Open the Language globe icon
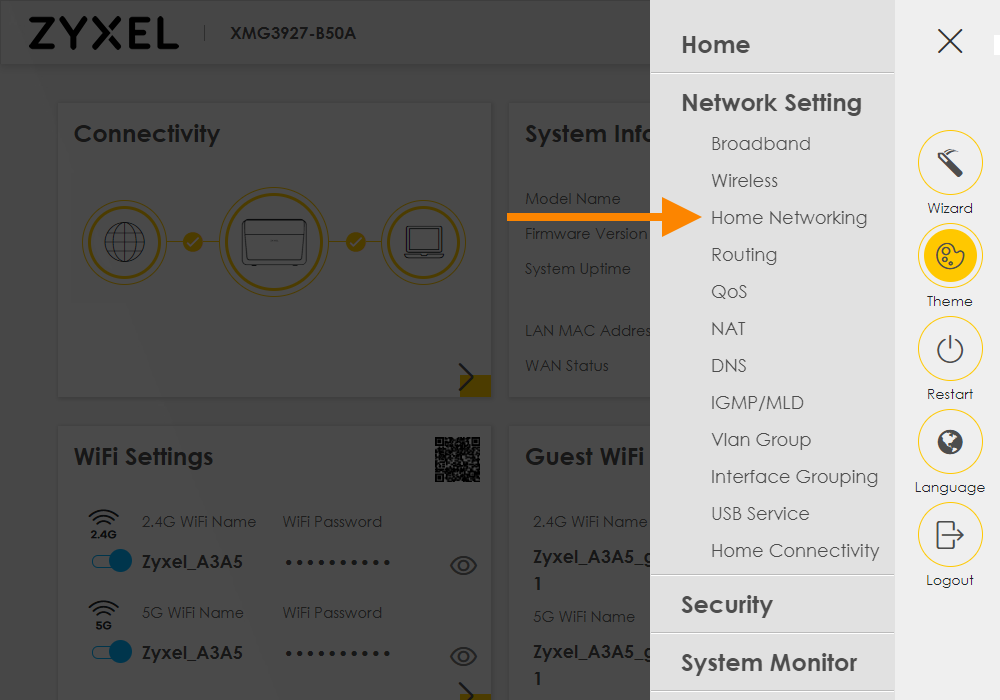 (x=950, y=441)
